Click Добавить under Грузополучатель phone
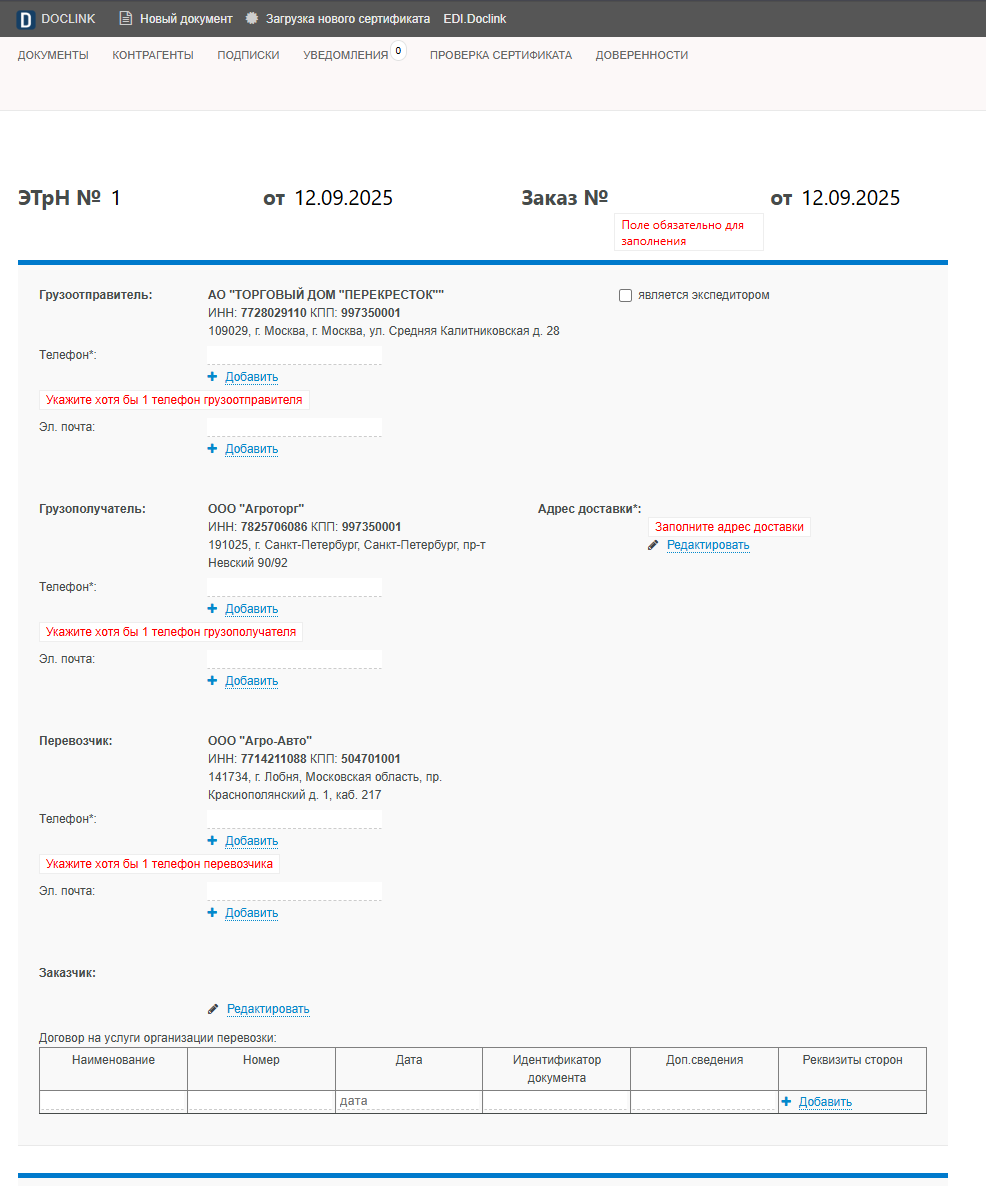The height and width of the screenshot is (1186, 986). point(252,609)
